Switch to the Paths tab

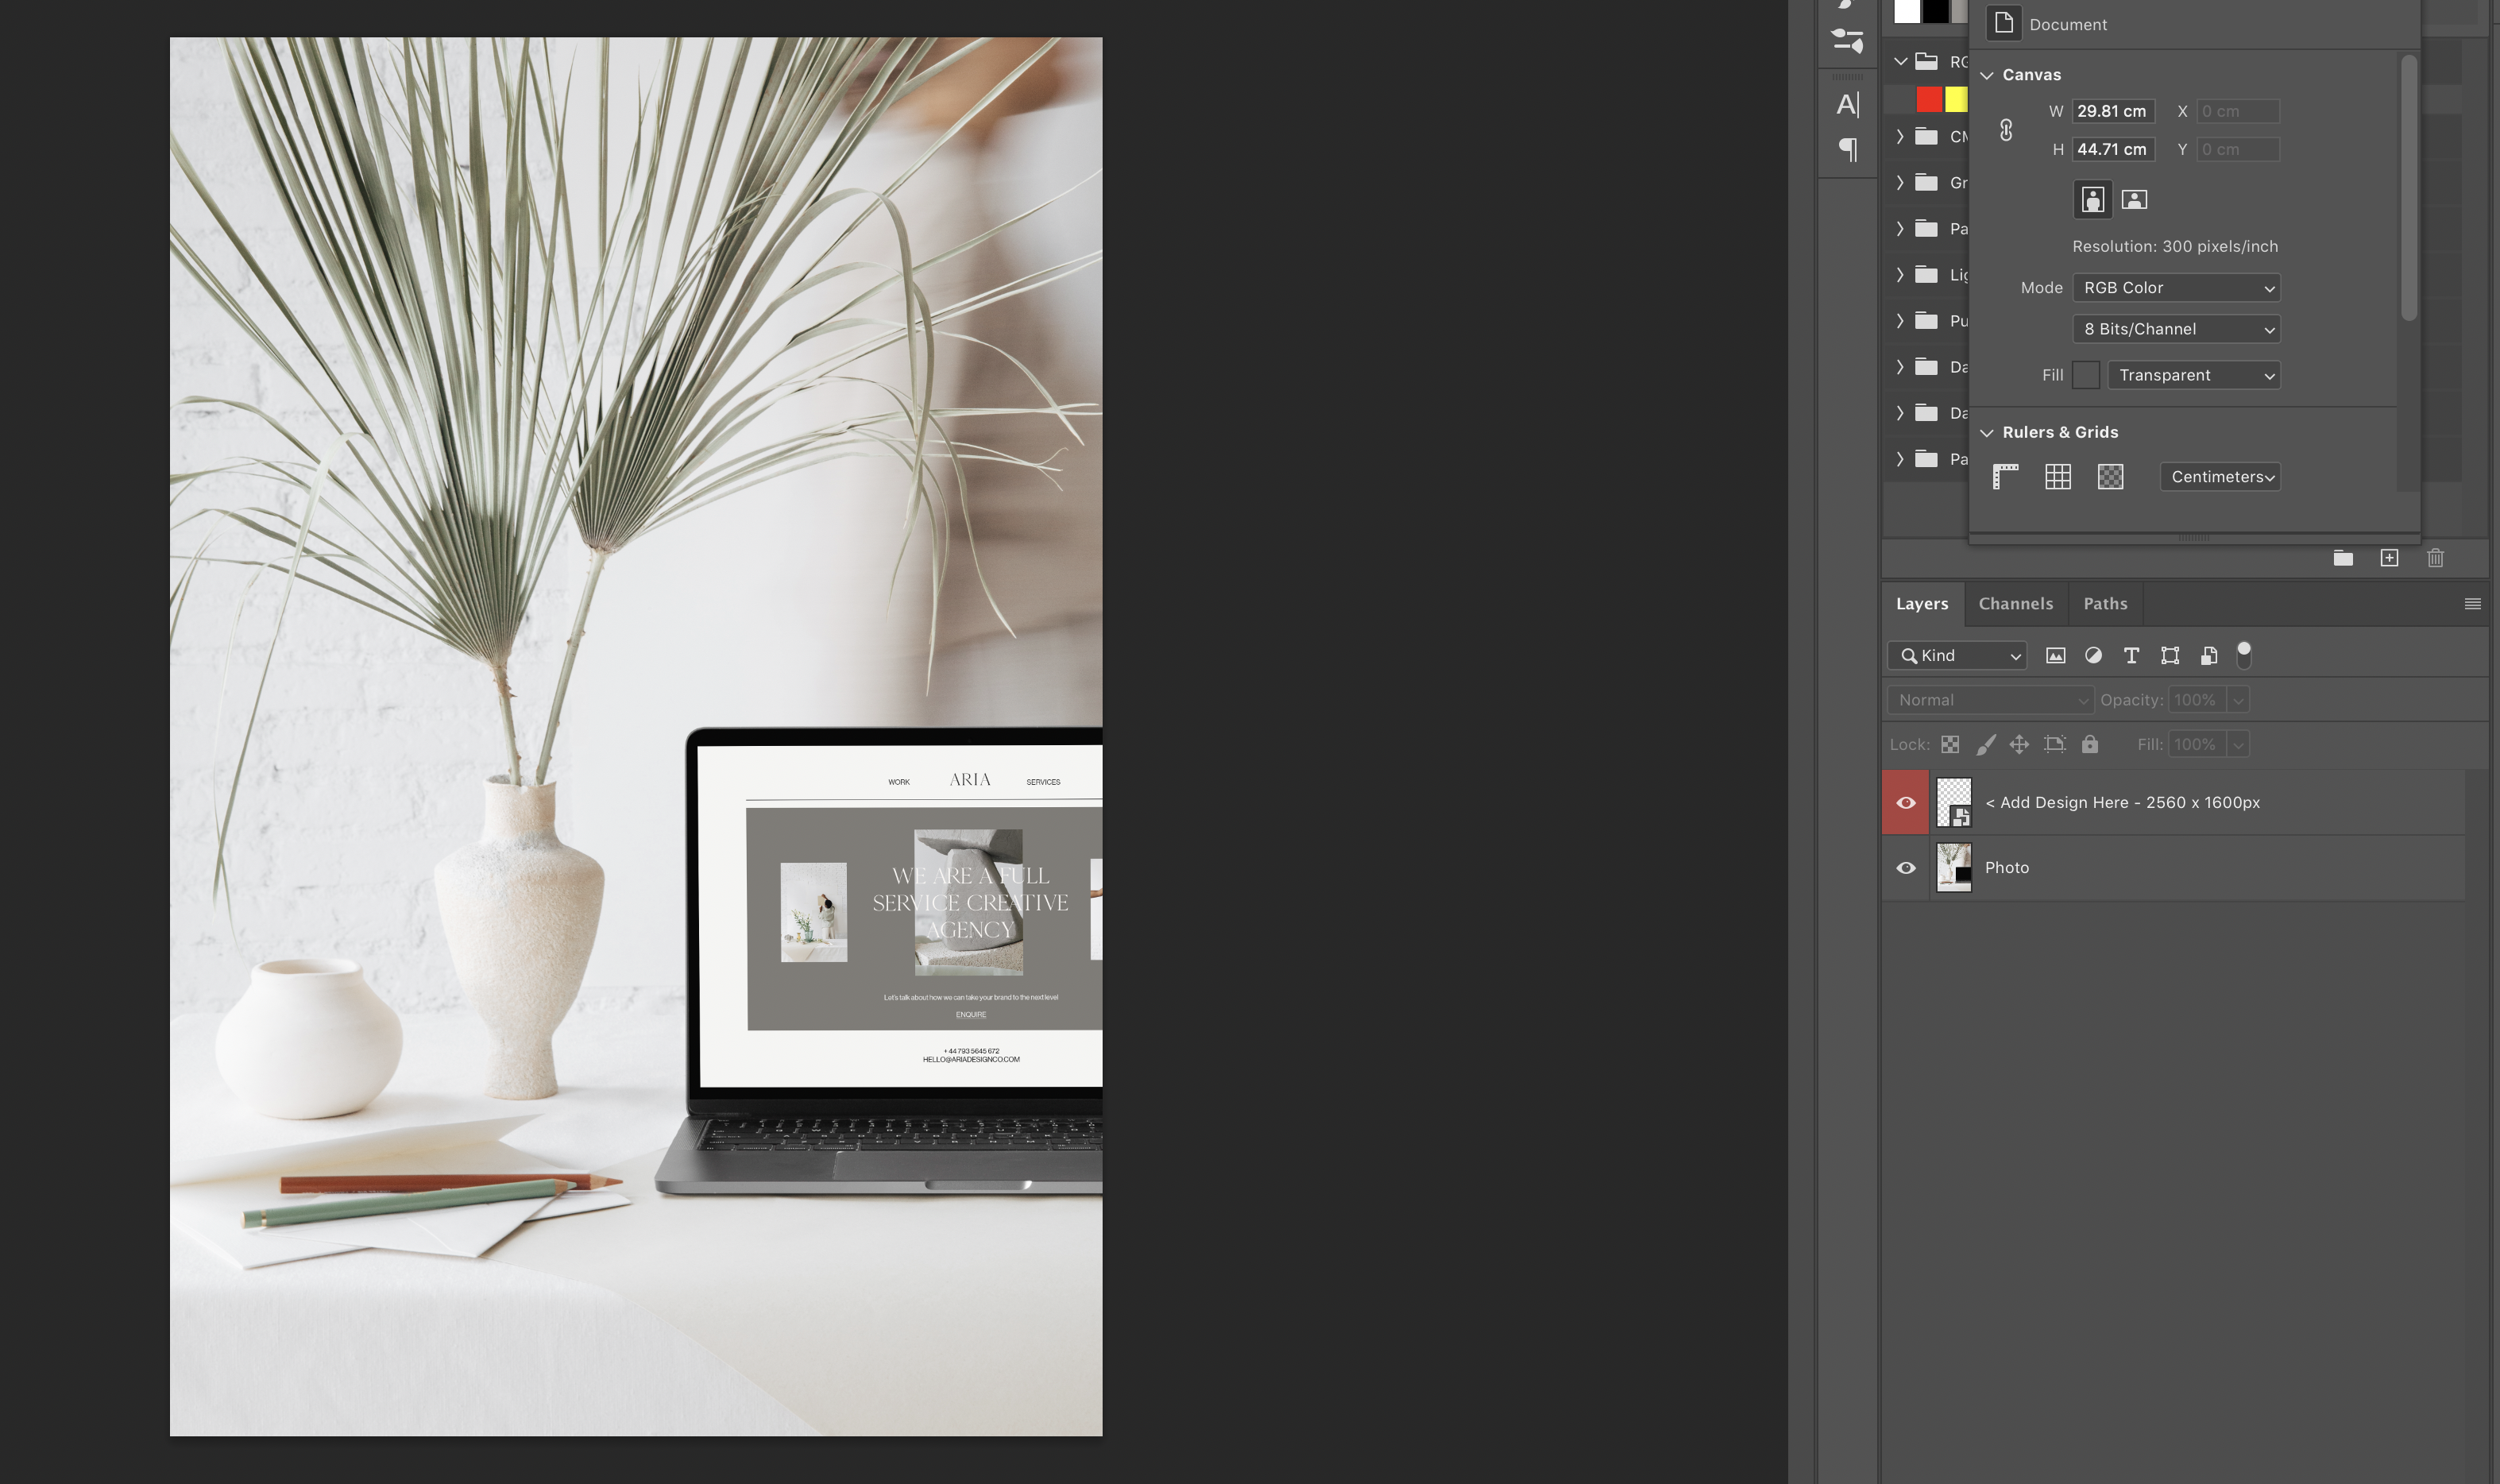click(x=2105, y=604)
